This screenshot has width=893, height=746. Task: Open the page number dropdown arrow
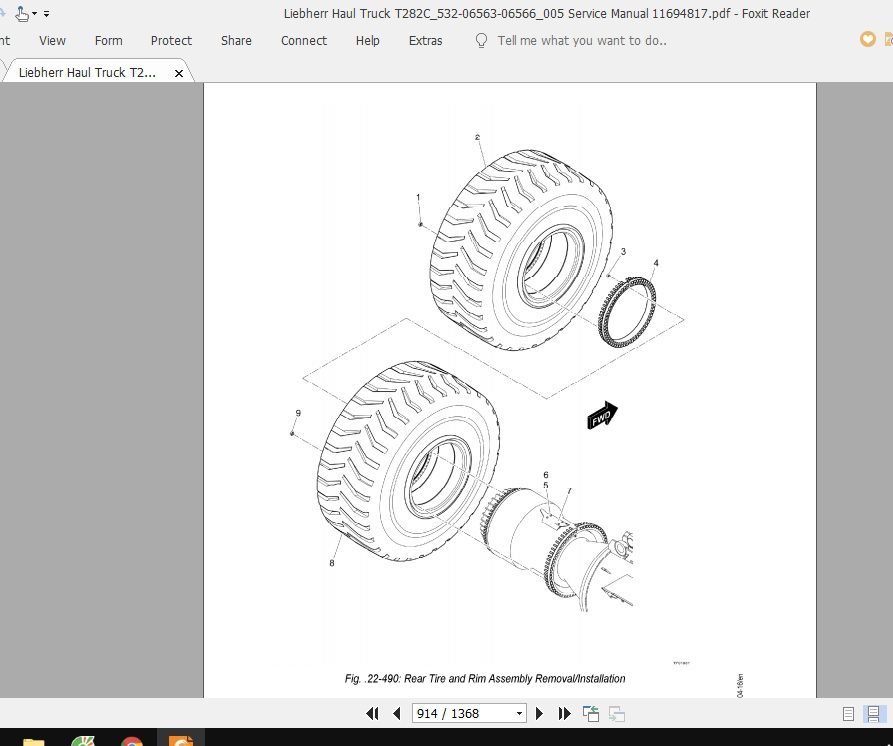pyautogui.click(x=519, y=714)
